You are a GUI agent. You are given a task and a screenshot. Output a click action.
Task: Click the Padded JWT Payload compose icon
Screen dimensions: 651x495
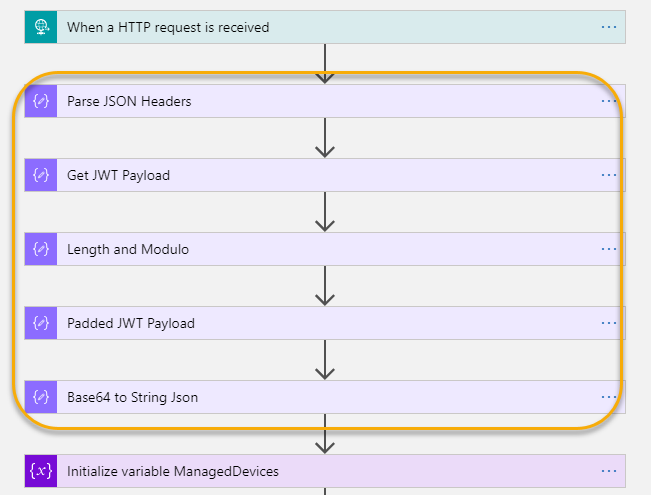tap(41, 323)
